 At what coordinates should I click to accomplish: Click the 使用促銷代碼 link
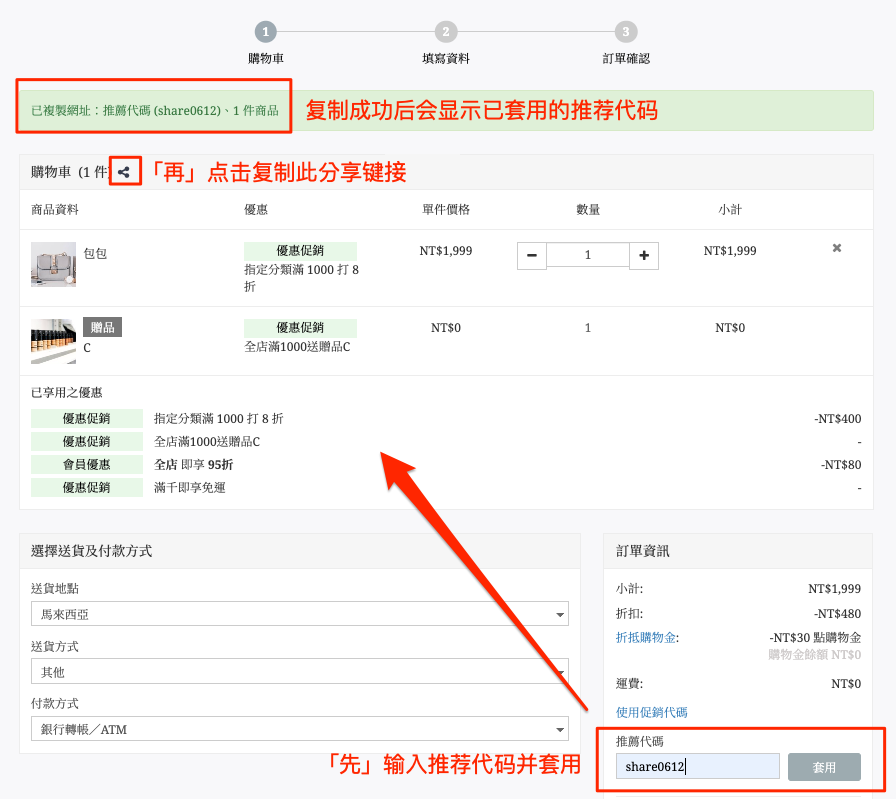click(x=651, y=712)
